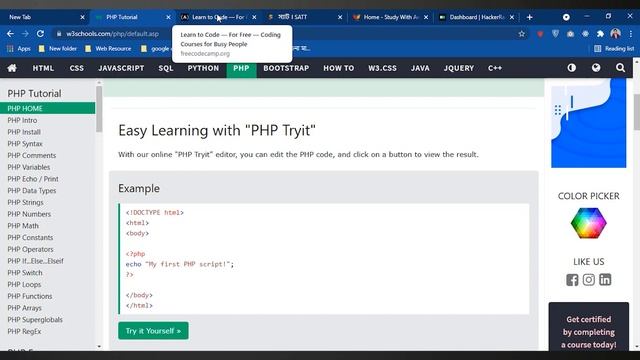Click the page vertical scrollbar thumb
640x360 pixels.
pos(636,112)
